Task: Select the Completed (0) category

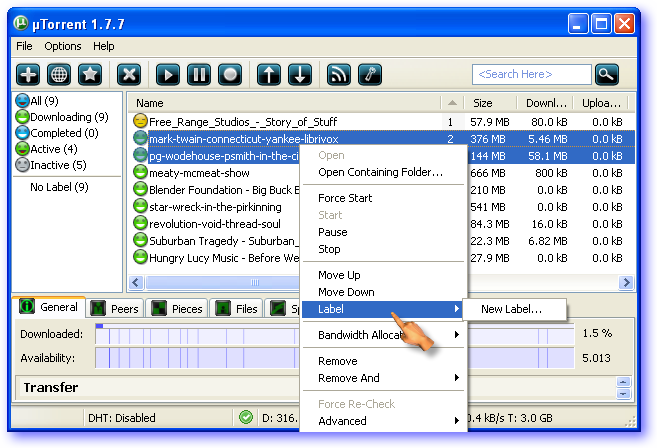Action: coord(57,133)
